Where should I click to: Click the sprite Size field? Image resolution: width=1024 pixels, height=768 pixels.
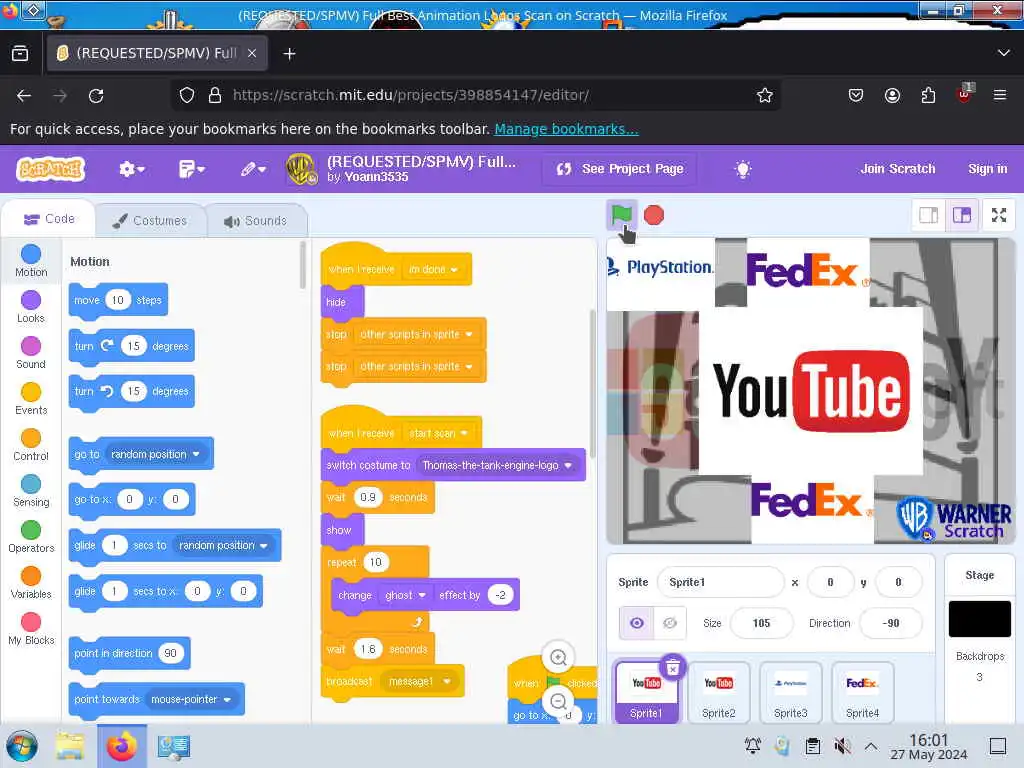pyautogui.click(x=761, y=623)
